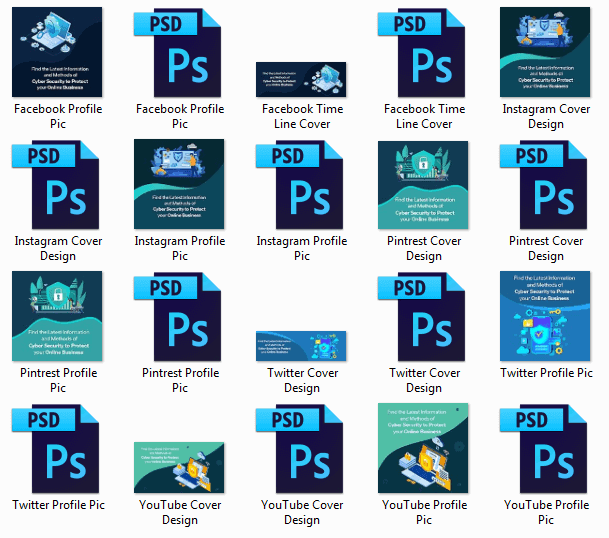Select the Twitter Cover Design PSD file icon
609x538 pixels.
[421, 317]
